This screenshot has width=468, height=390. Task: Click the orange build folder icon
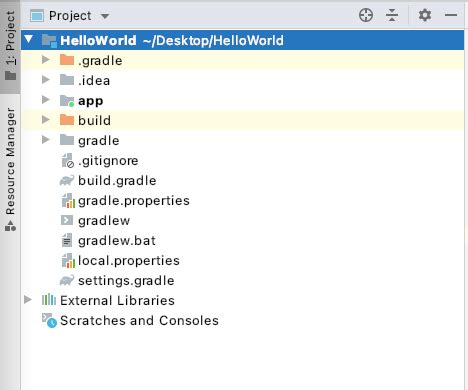pyautogui.click(x=67, y=120)
